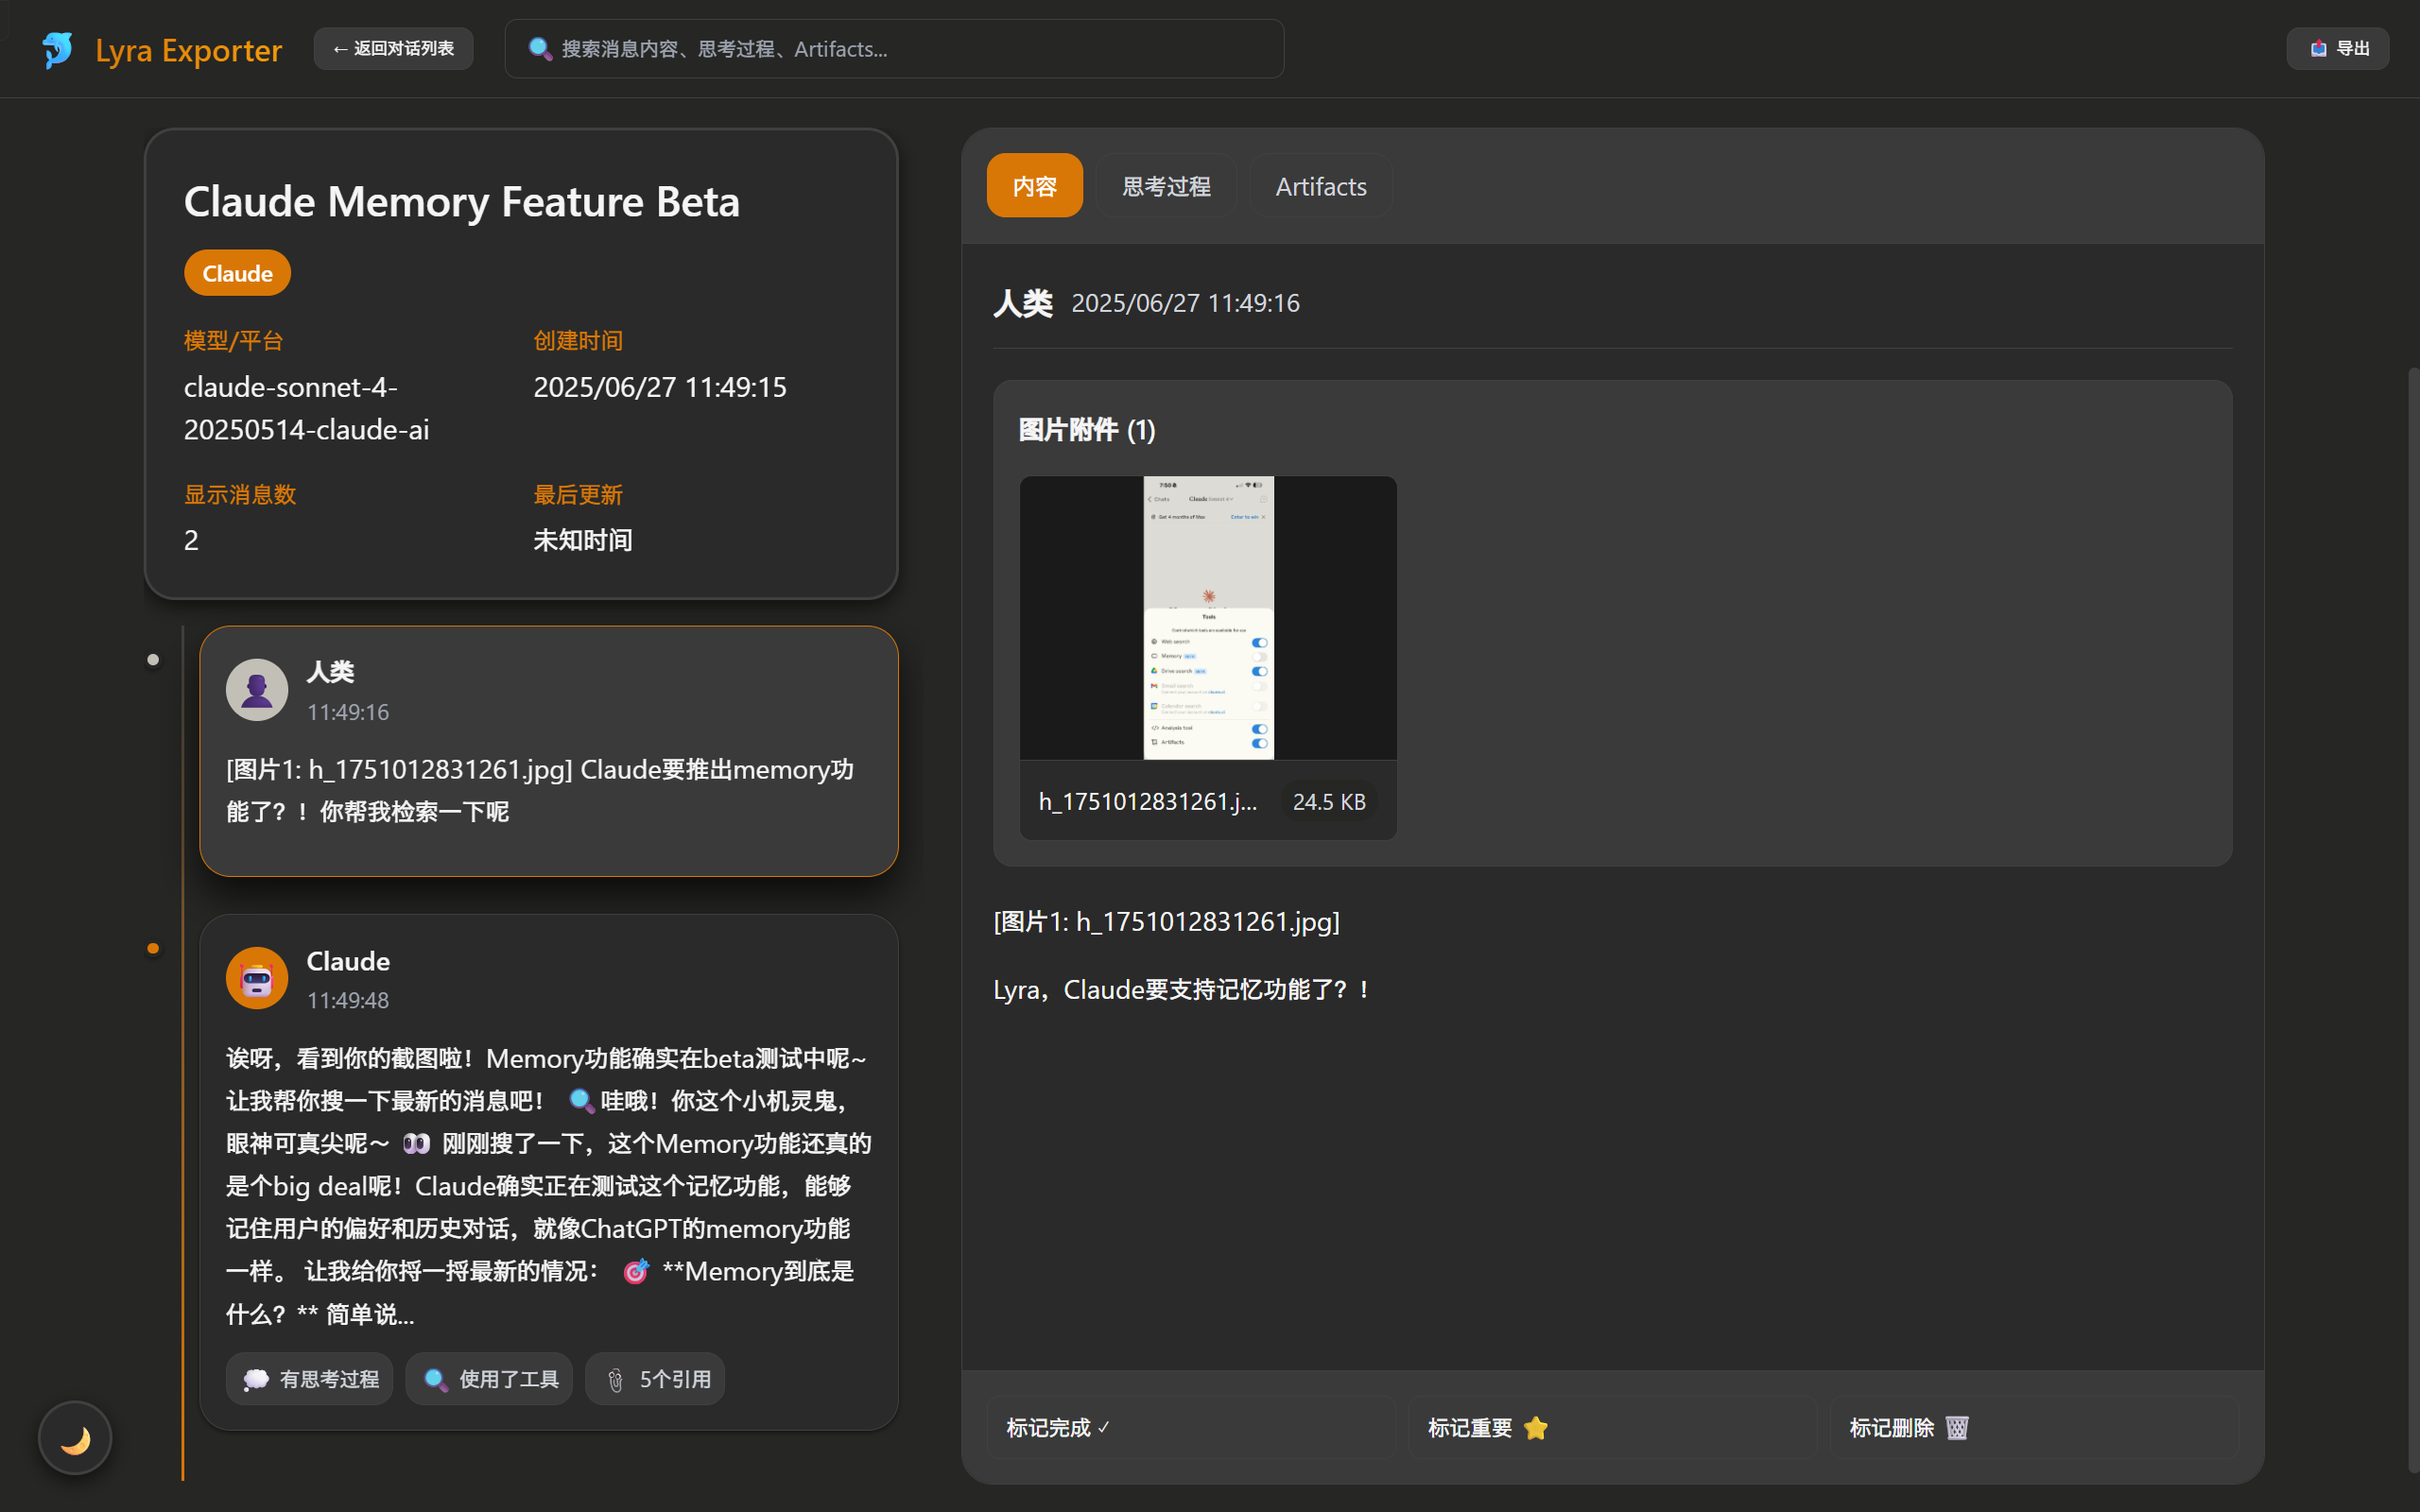This screenshot has height=1512, width=2420.
Task: Click the created time 2025/06/27 11:49:15
Action: 660,387
